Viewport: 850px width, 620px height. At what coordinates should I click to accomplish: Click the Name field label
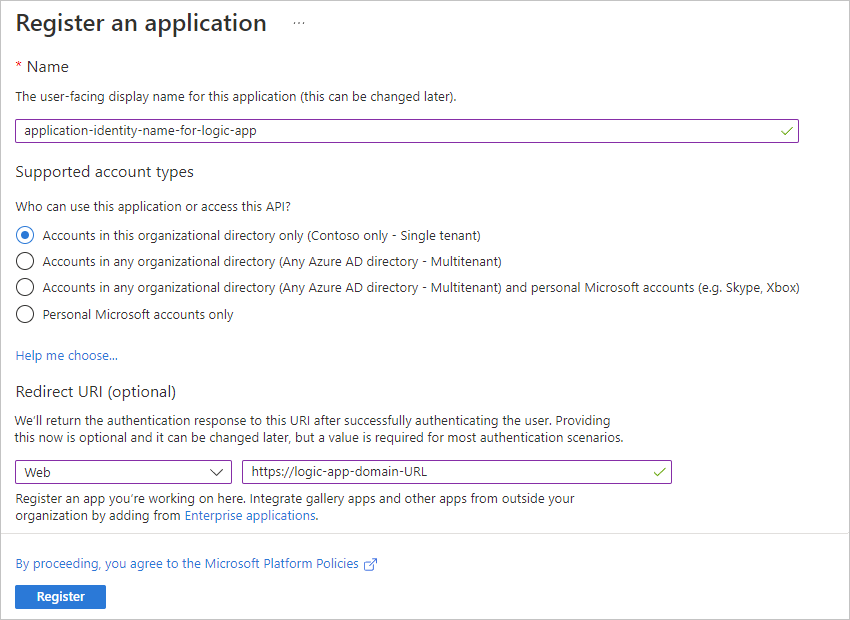[x=48, y=67]
